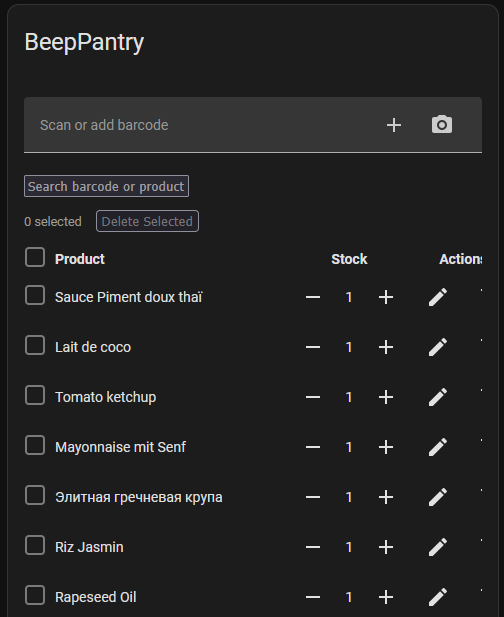
Task: Edit Rapeseed Oil product details
Action: click(438, 597)
